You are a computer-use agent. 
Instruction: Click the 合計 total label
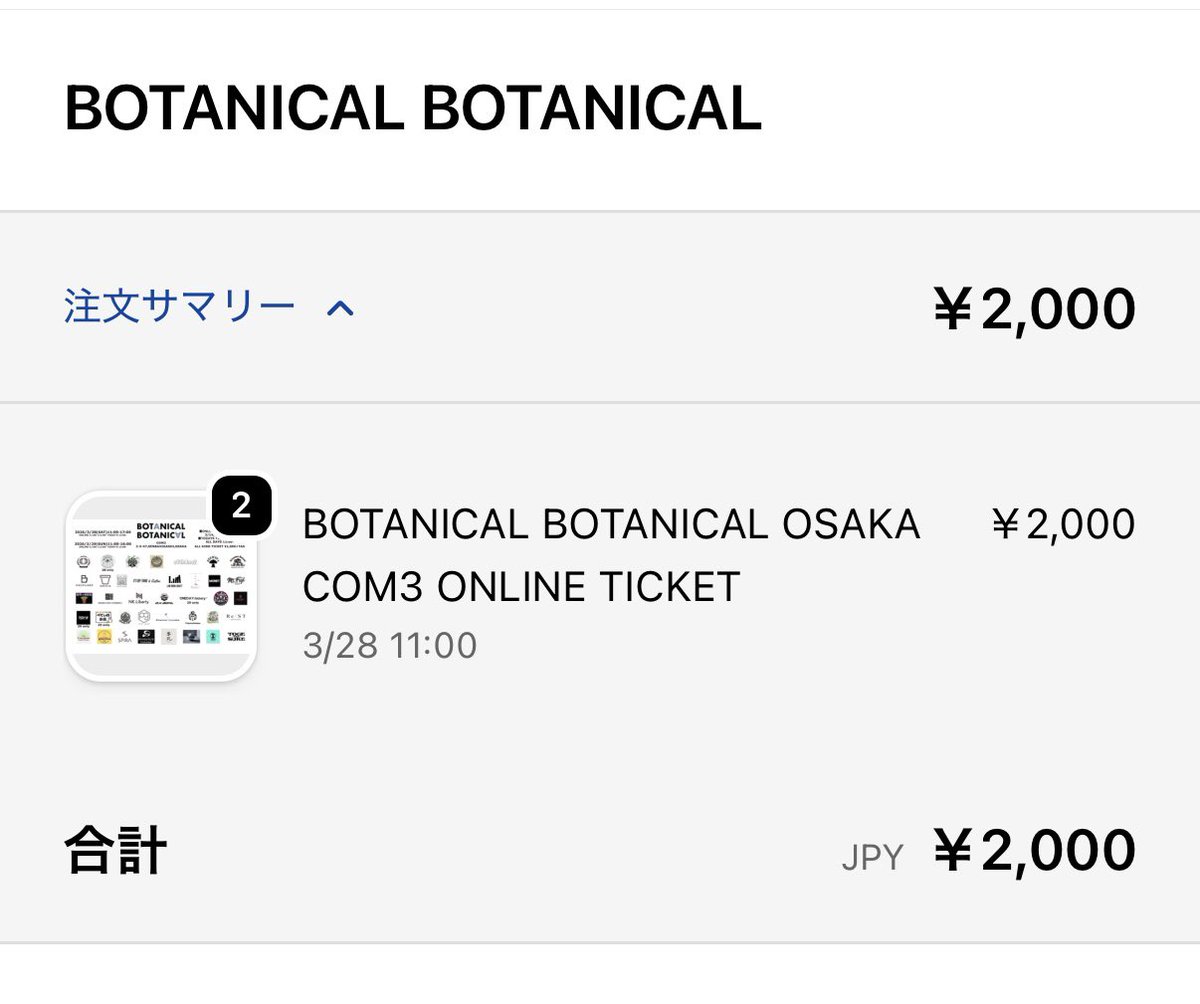point(115,852)
